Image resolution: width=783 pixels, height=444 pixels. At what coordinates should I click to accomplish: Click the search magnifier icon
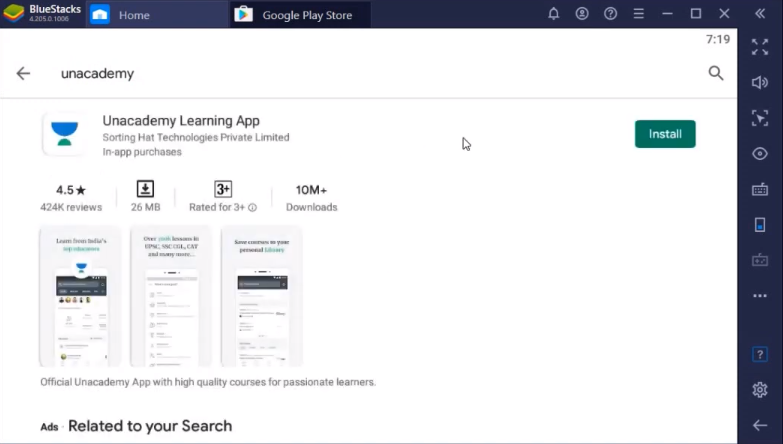click(716, 73)
